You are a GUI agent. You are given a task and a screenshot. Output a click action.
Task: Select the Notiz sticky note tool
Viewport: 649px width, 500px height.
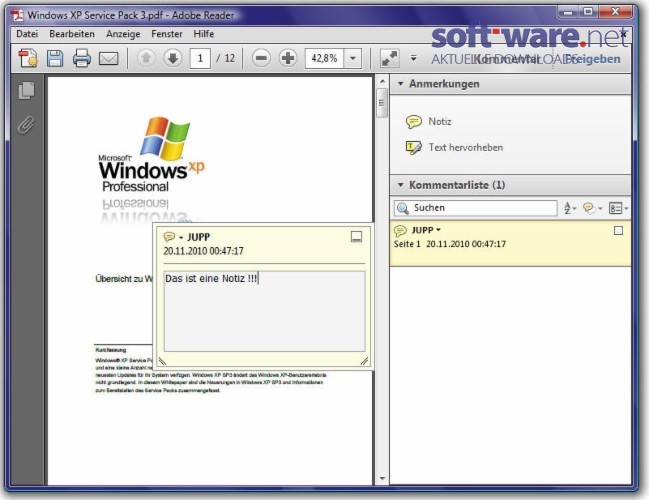coord(413,122)
